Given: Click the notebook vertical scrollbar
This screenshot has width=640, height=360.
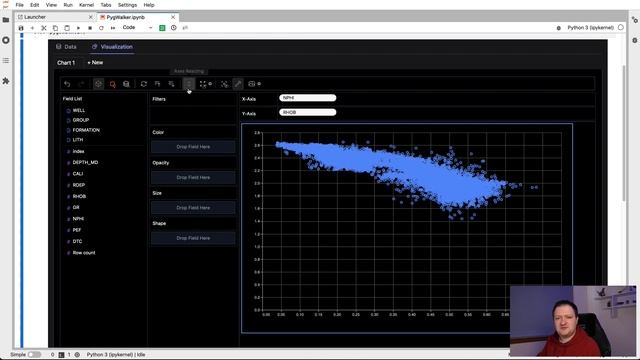Looking at the screenshot, I should coord(624,133).
